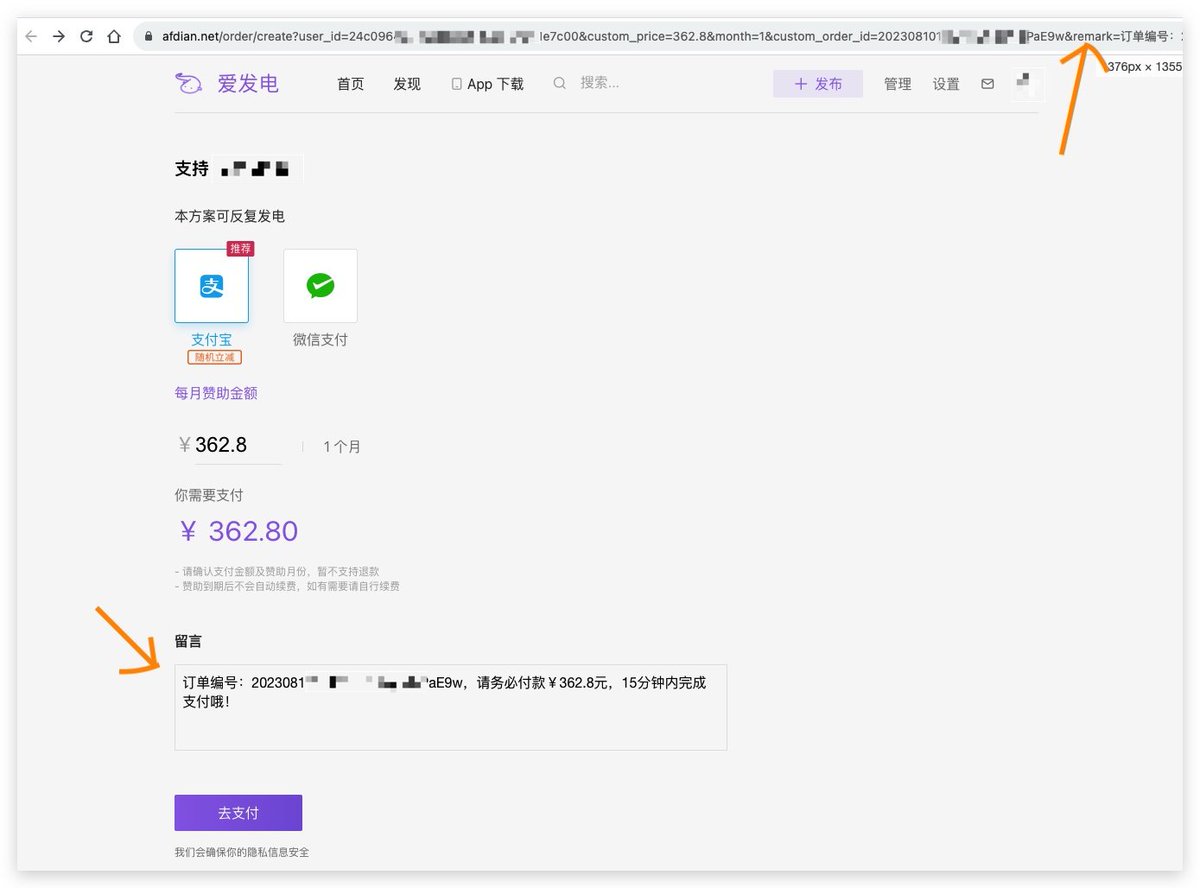Open your profile avatar image

pos(1028,84)
